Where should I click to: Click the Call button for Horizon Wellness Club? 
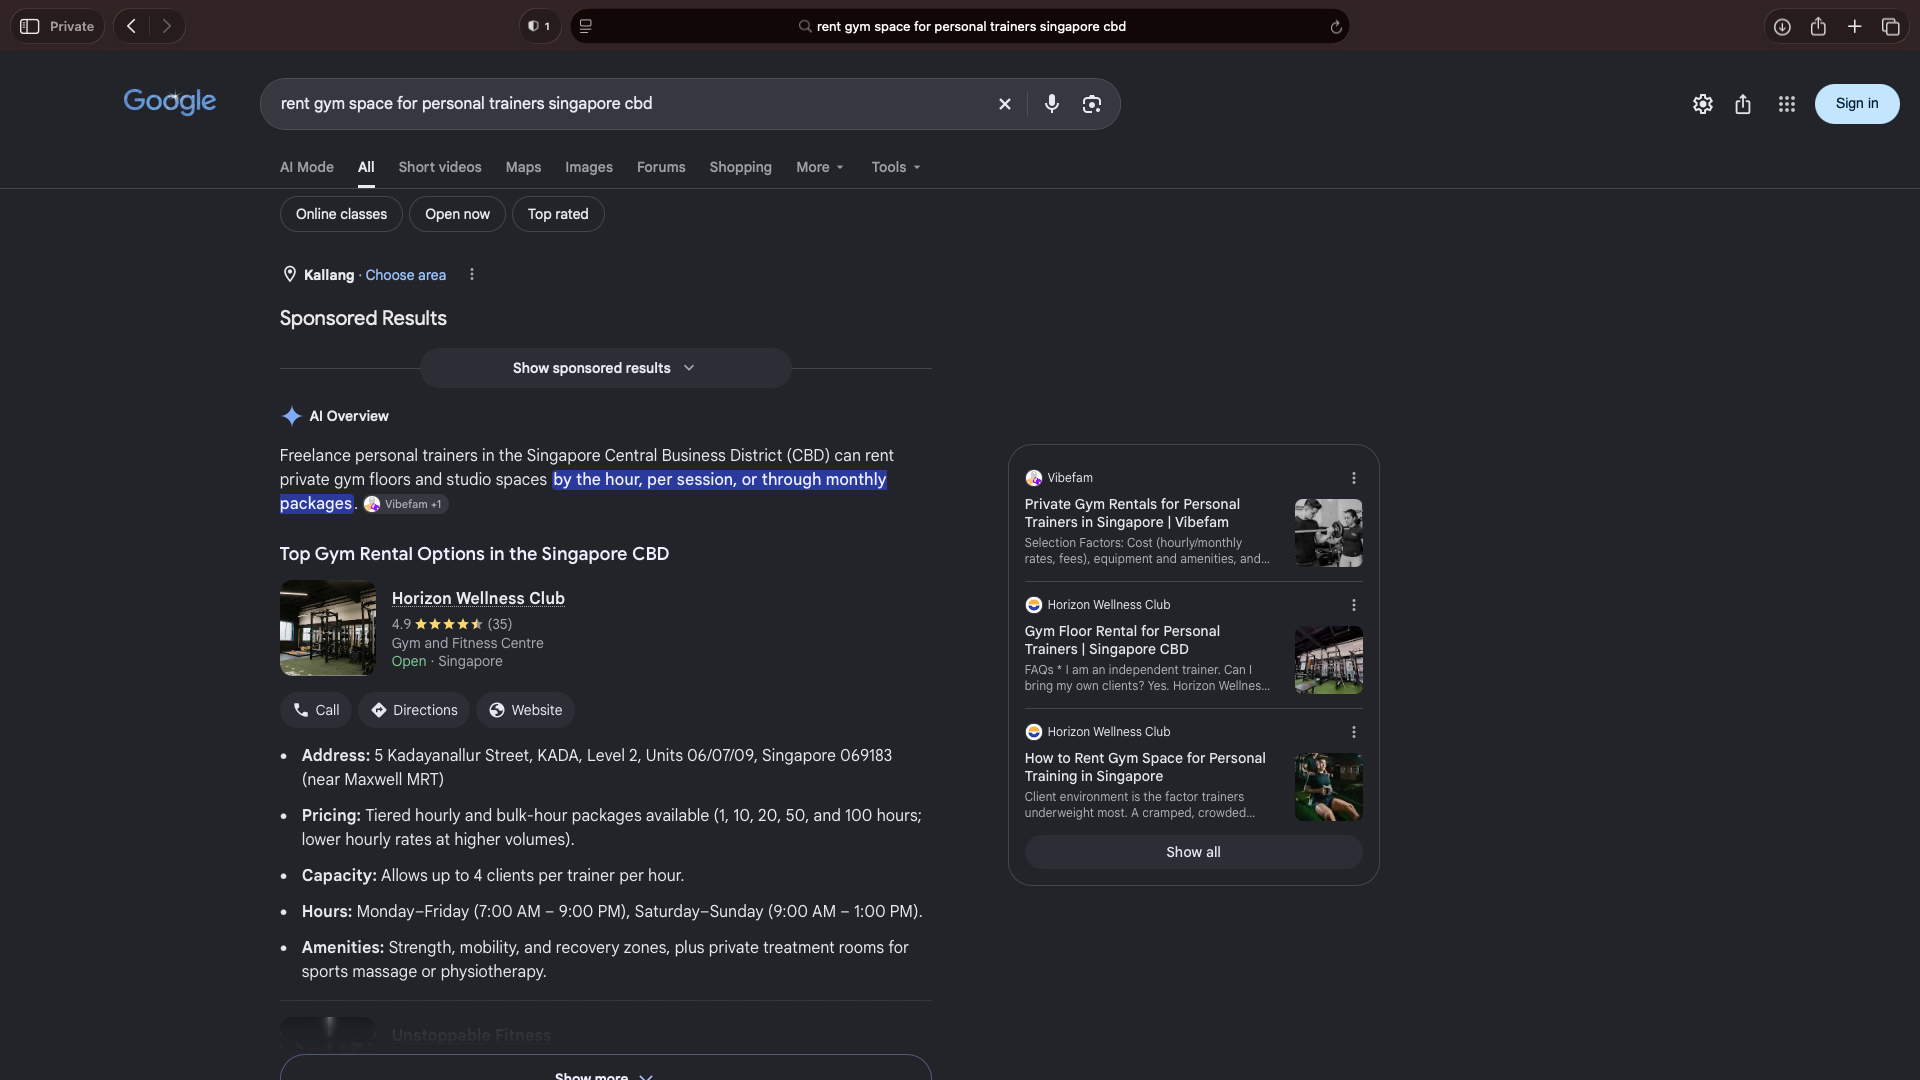(316, 710)
